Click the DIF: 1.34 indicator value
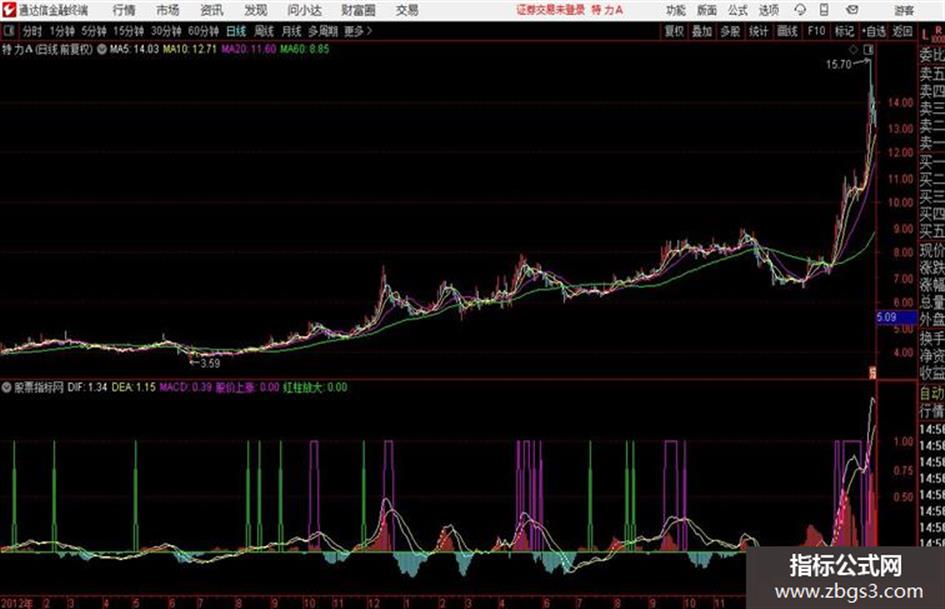 pyautogui.click(x=87, y=388)
